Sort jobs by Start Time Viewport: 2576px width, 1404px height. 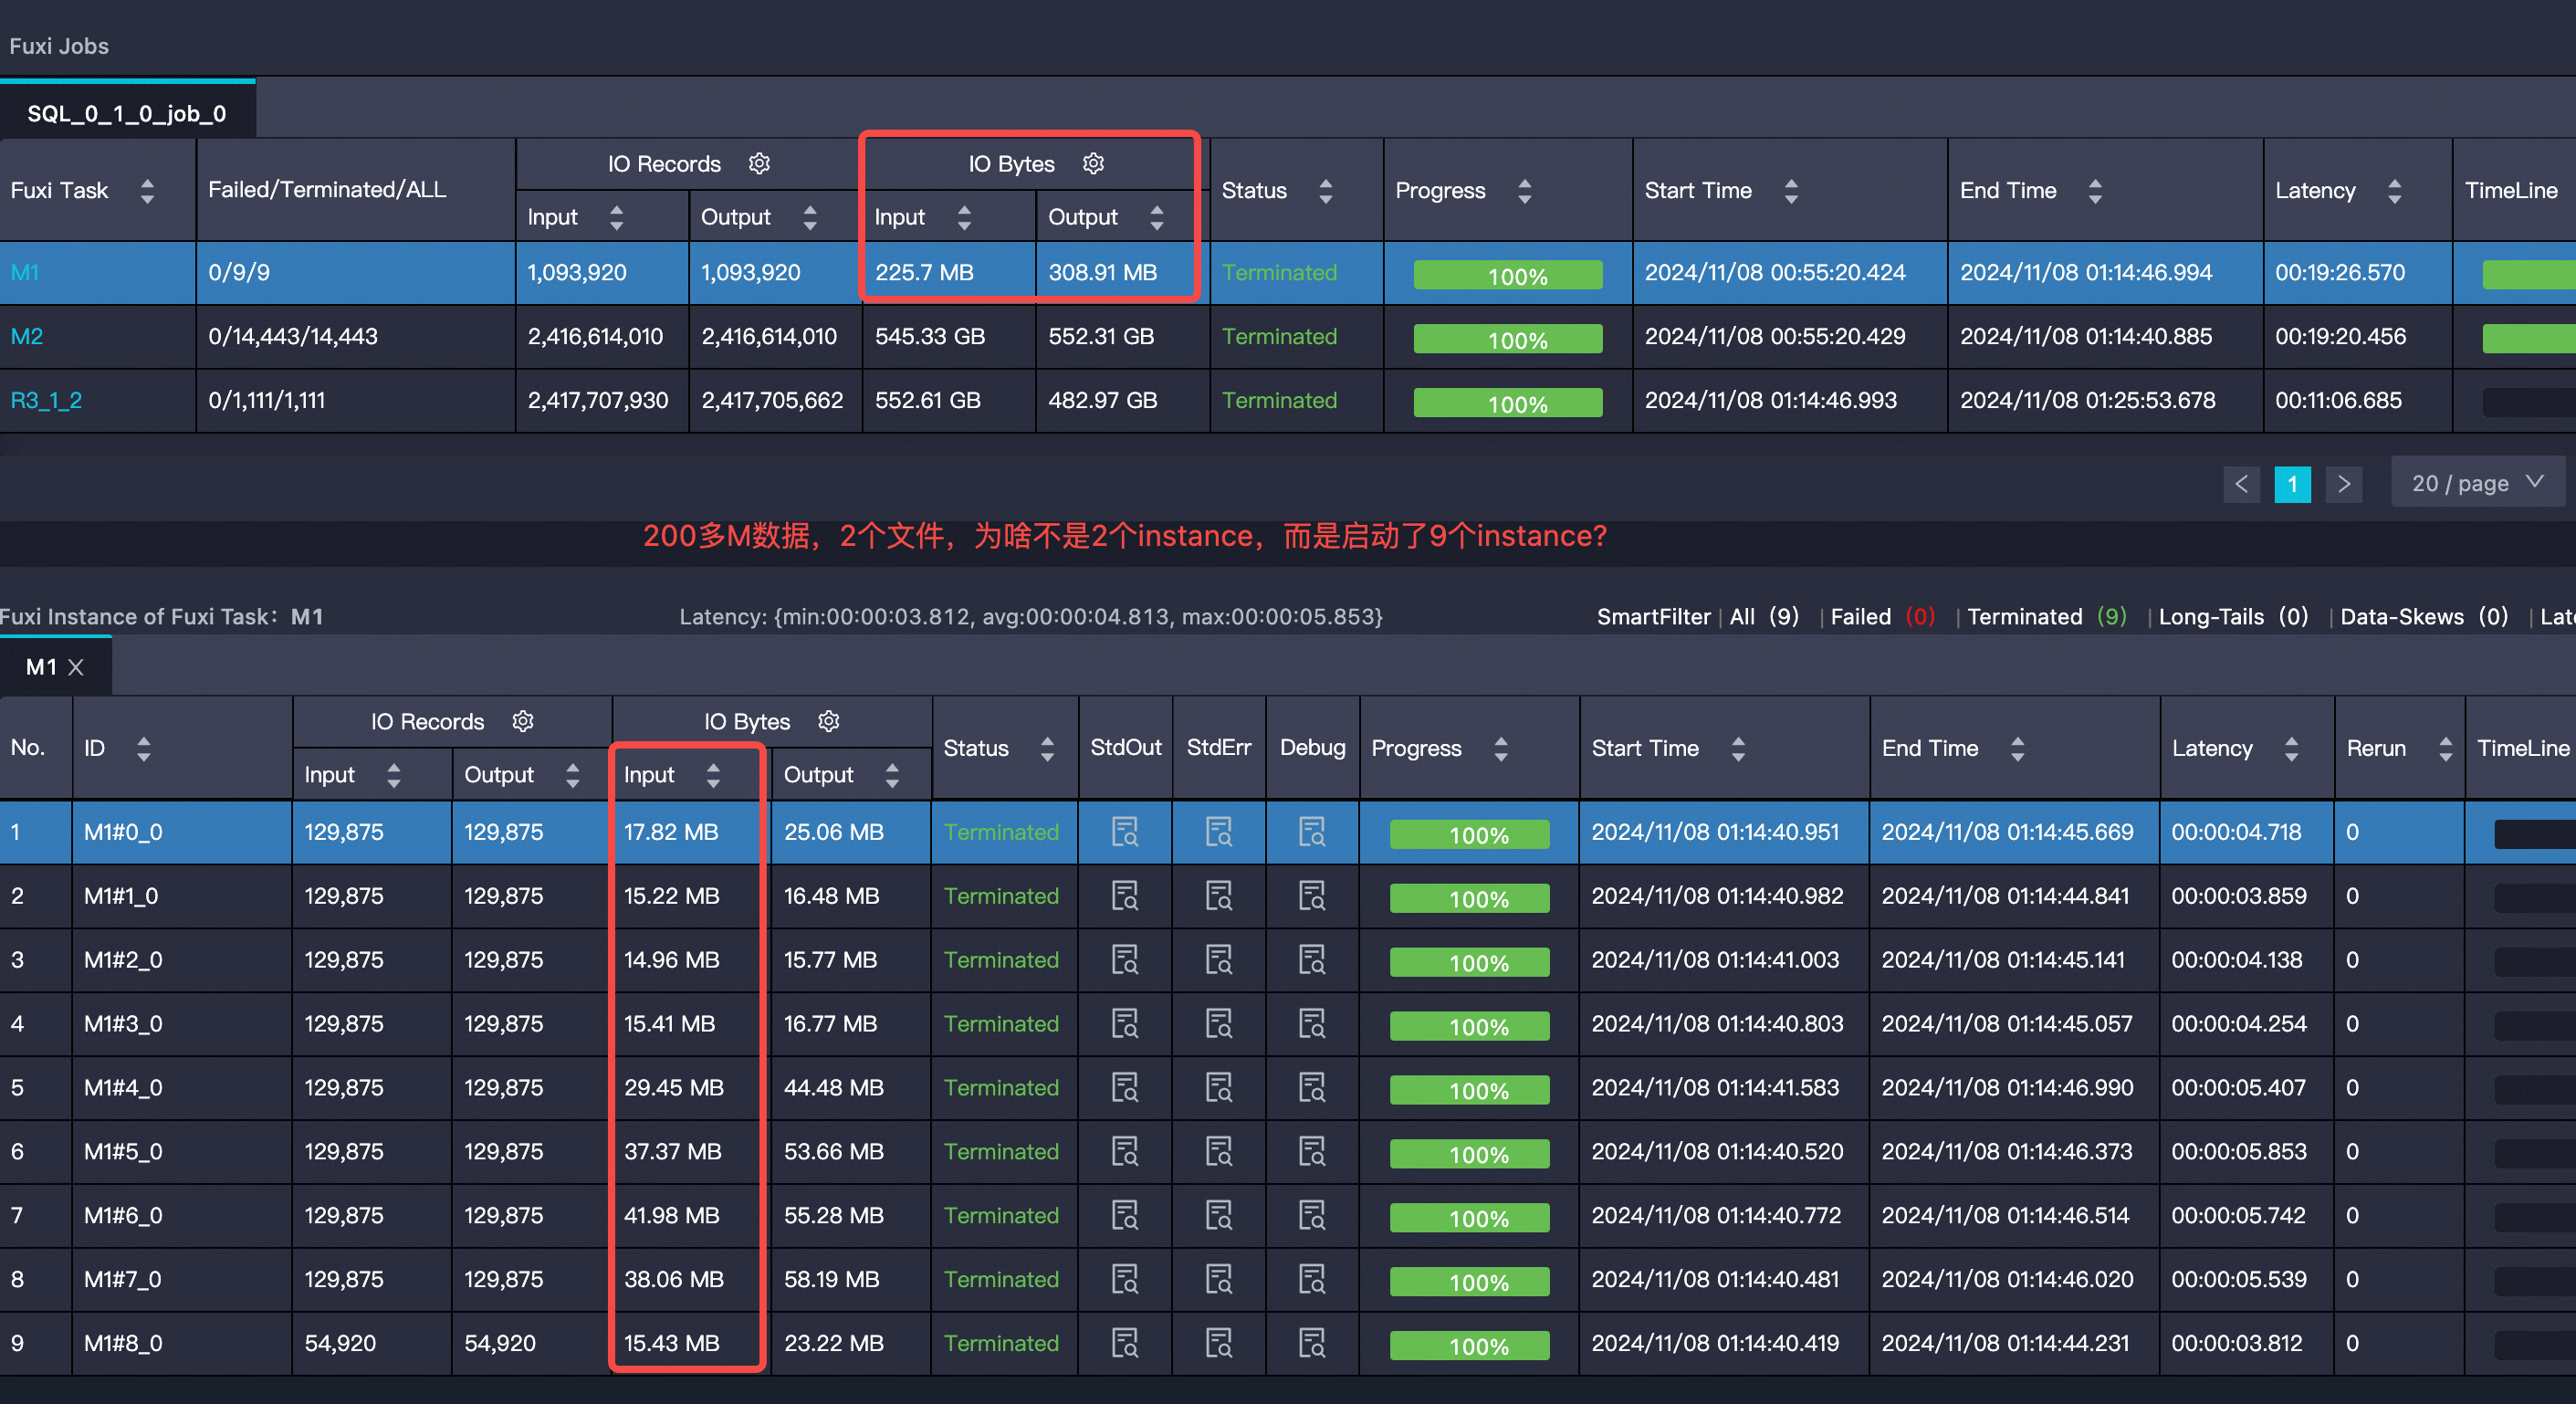(1791, 190)
